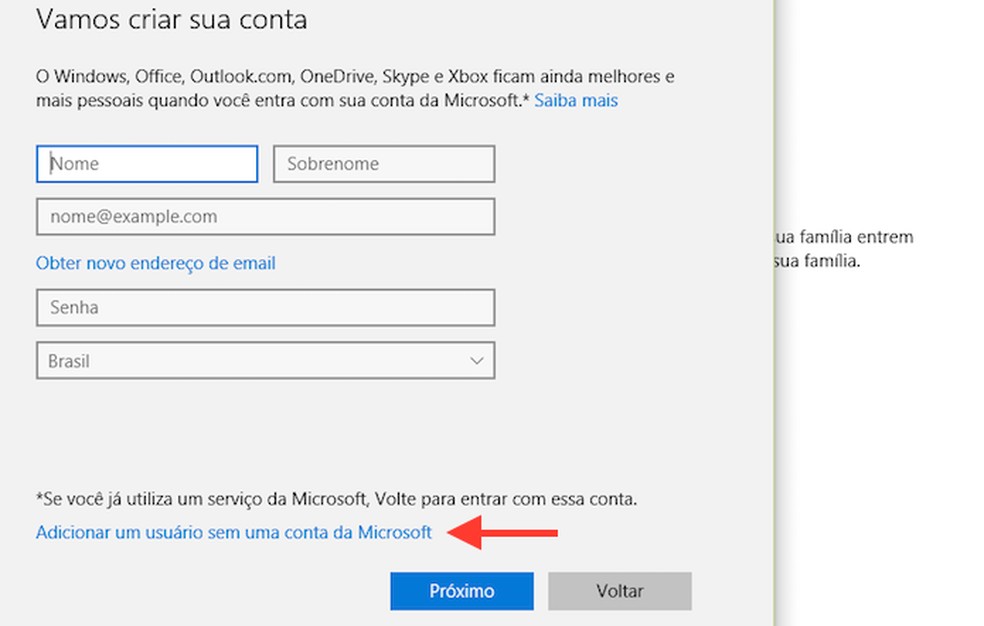Click the chevron on the country selector
The image size is (984, 626).
[x=477, y=360]
